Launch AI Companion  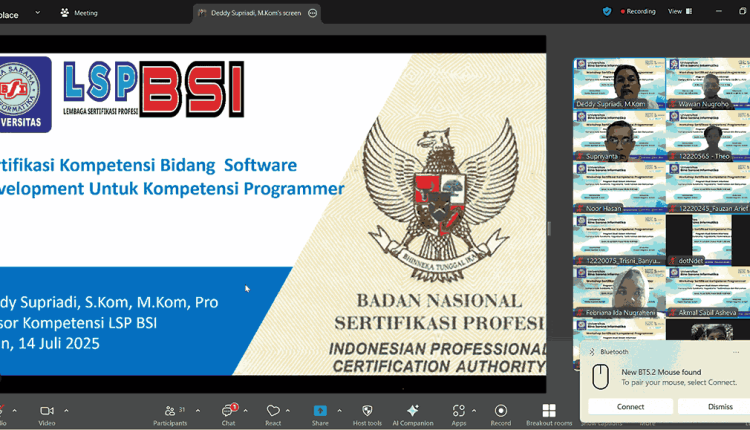(x=413, y=415)
